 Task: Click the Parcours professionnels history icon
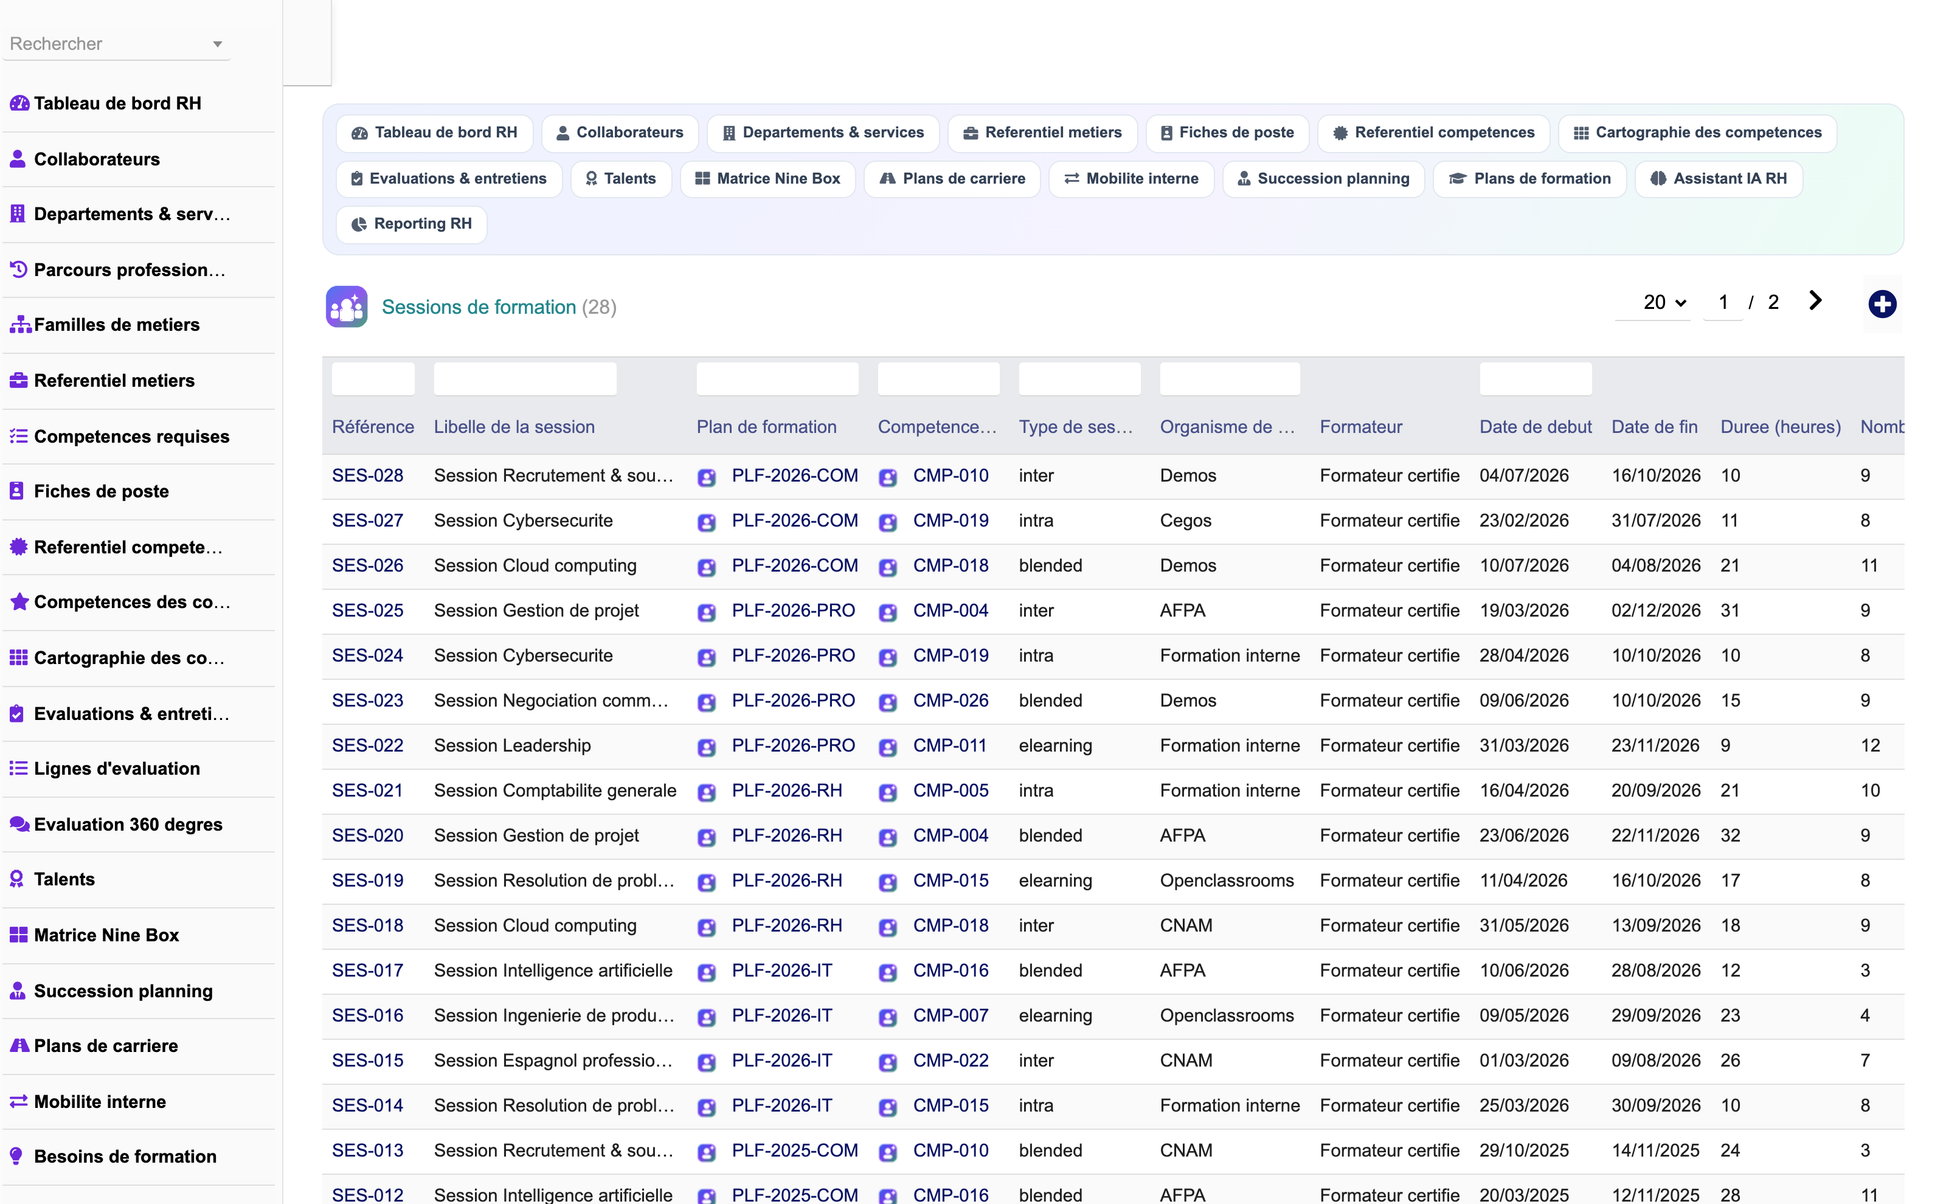tap(18, 269)
